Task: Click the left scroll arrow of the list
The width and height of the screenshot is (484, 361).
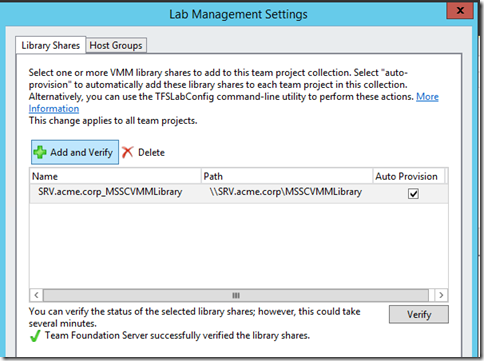Action: pyautogui.click(x=36, y=295)
